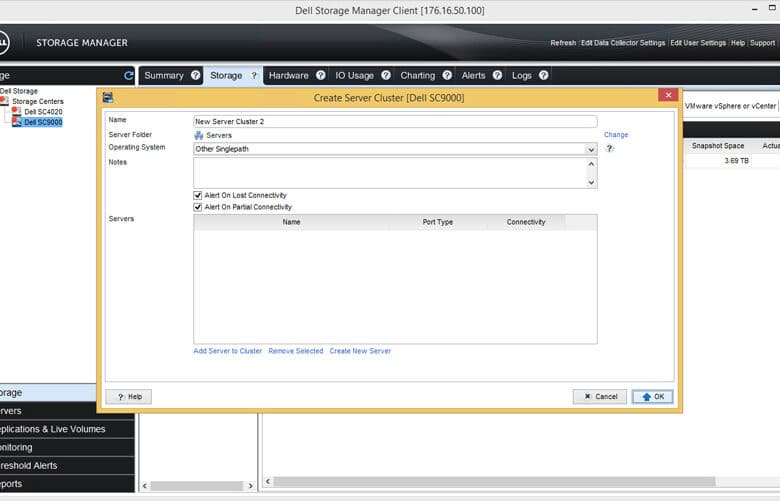Open help icon next to Logs tab
The width and height of the screenshot is (780, 501).
[x=543, y=75]
